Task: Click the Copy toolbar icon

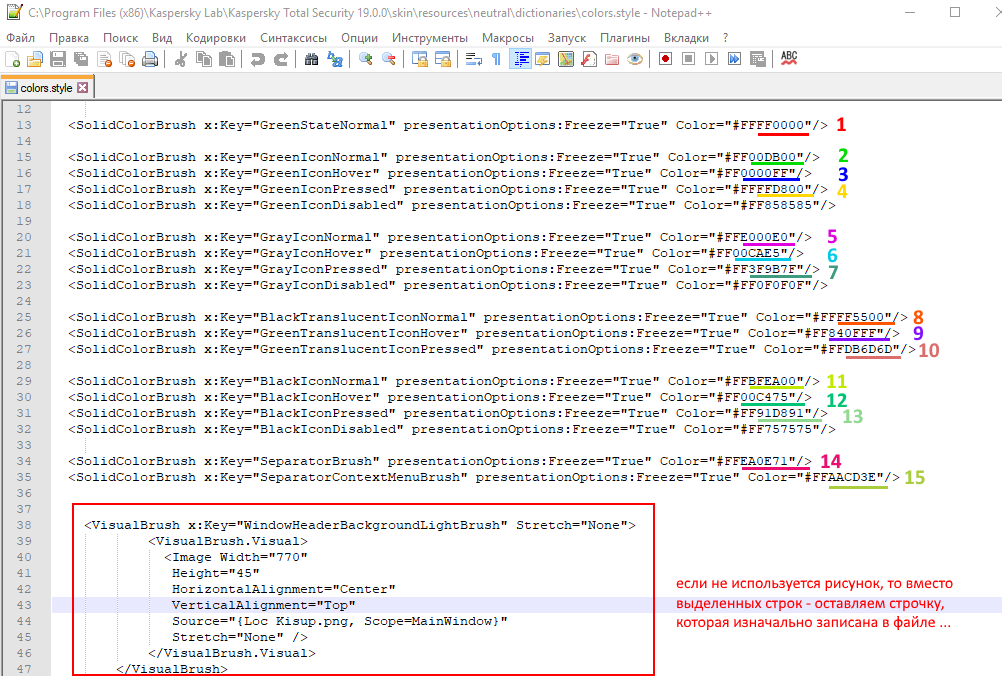Action: point(204,59)
